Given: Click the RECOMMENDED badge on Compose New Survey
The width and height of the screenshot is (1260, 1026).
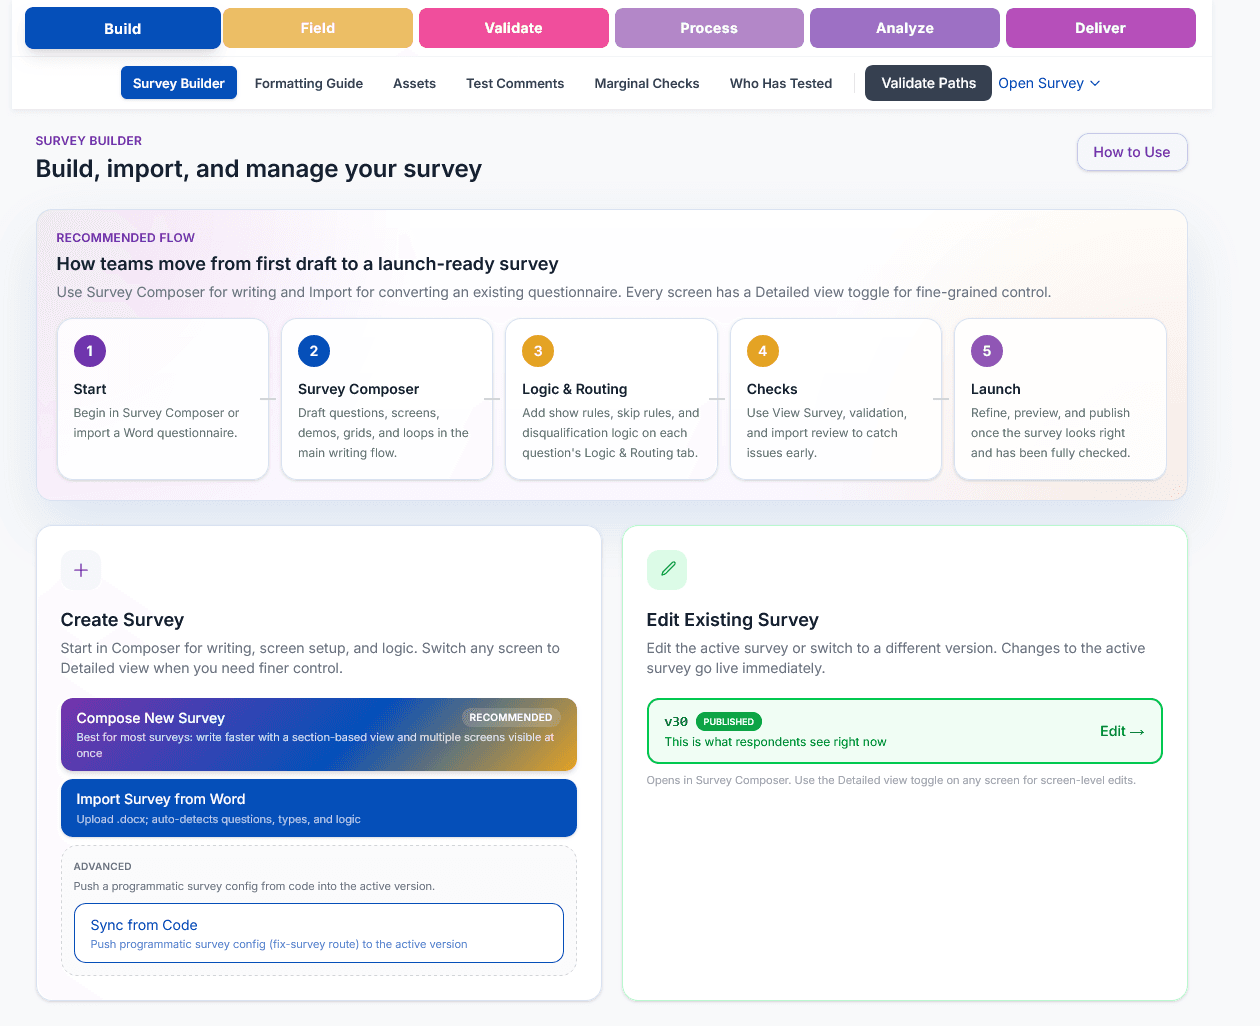Looking at the screenshot, I should tap(511, 717).
